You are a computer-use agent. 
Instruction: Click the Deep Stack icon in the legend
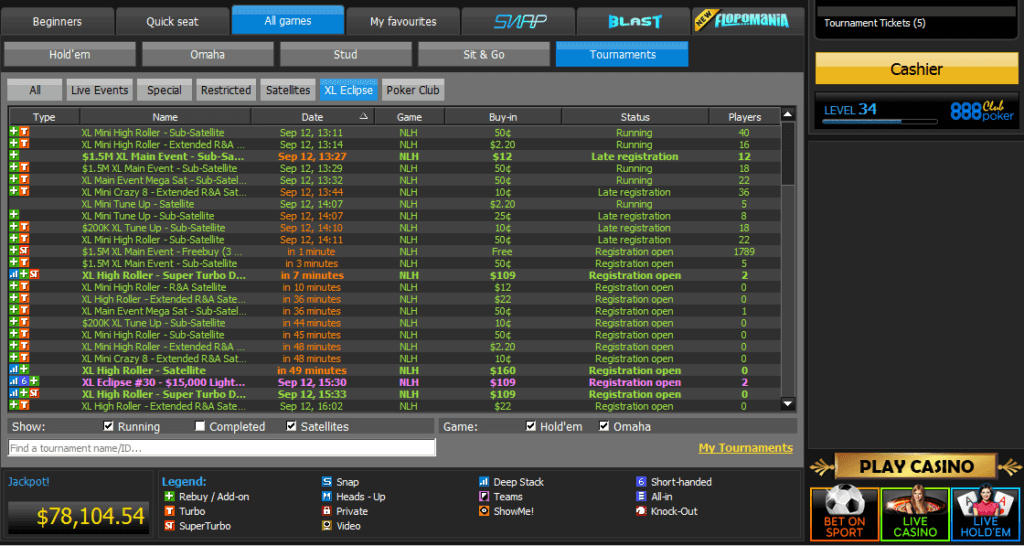click(484, 483)
